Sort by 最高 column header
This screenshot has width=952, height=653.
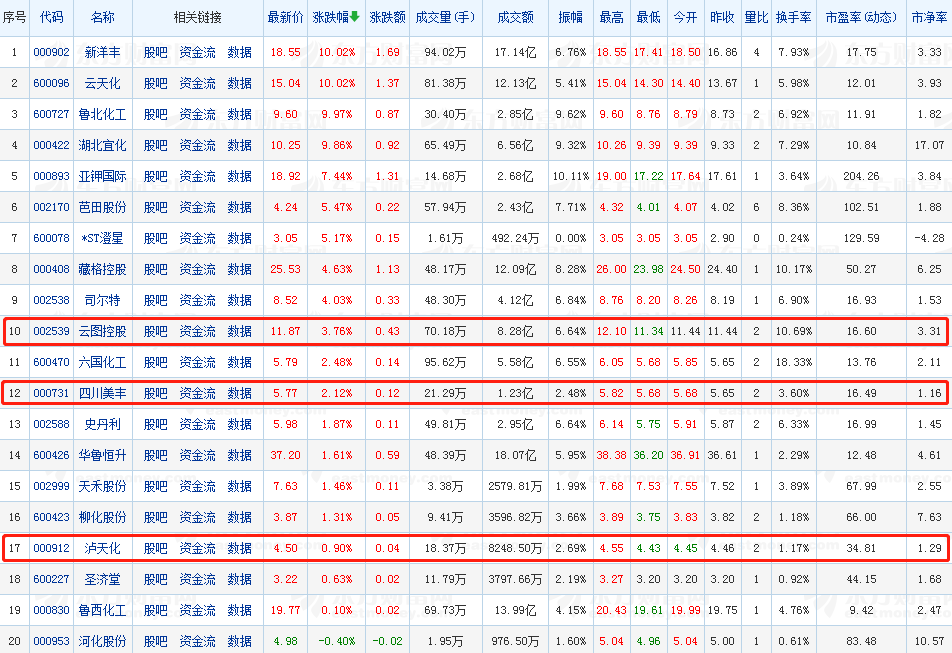click(x=611, y=18)
